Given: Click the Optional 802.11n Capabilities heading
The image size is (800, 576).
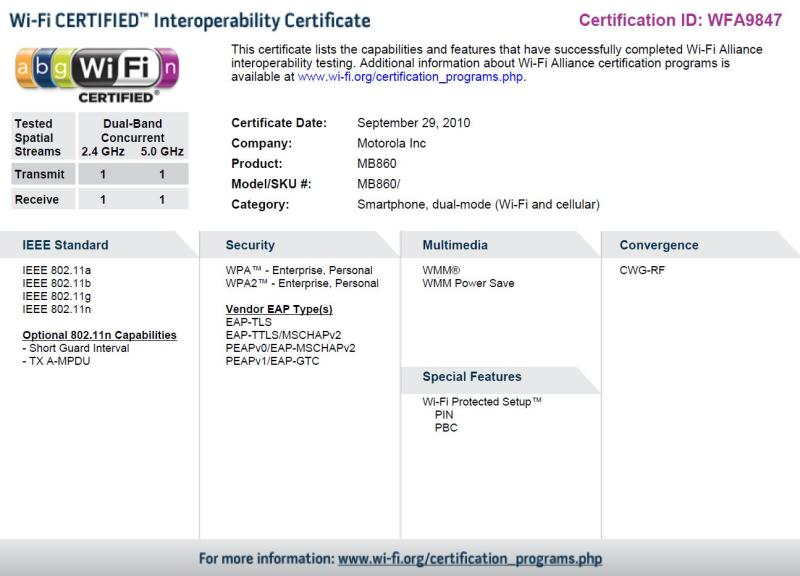Looking at the screenshot, I should [99, 335].
